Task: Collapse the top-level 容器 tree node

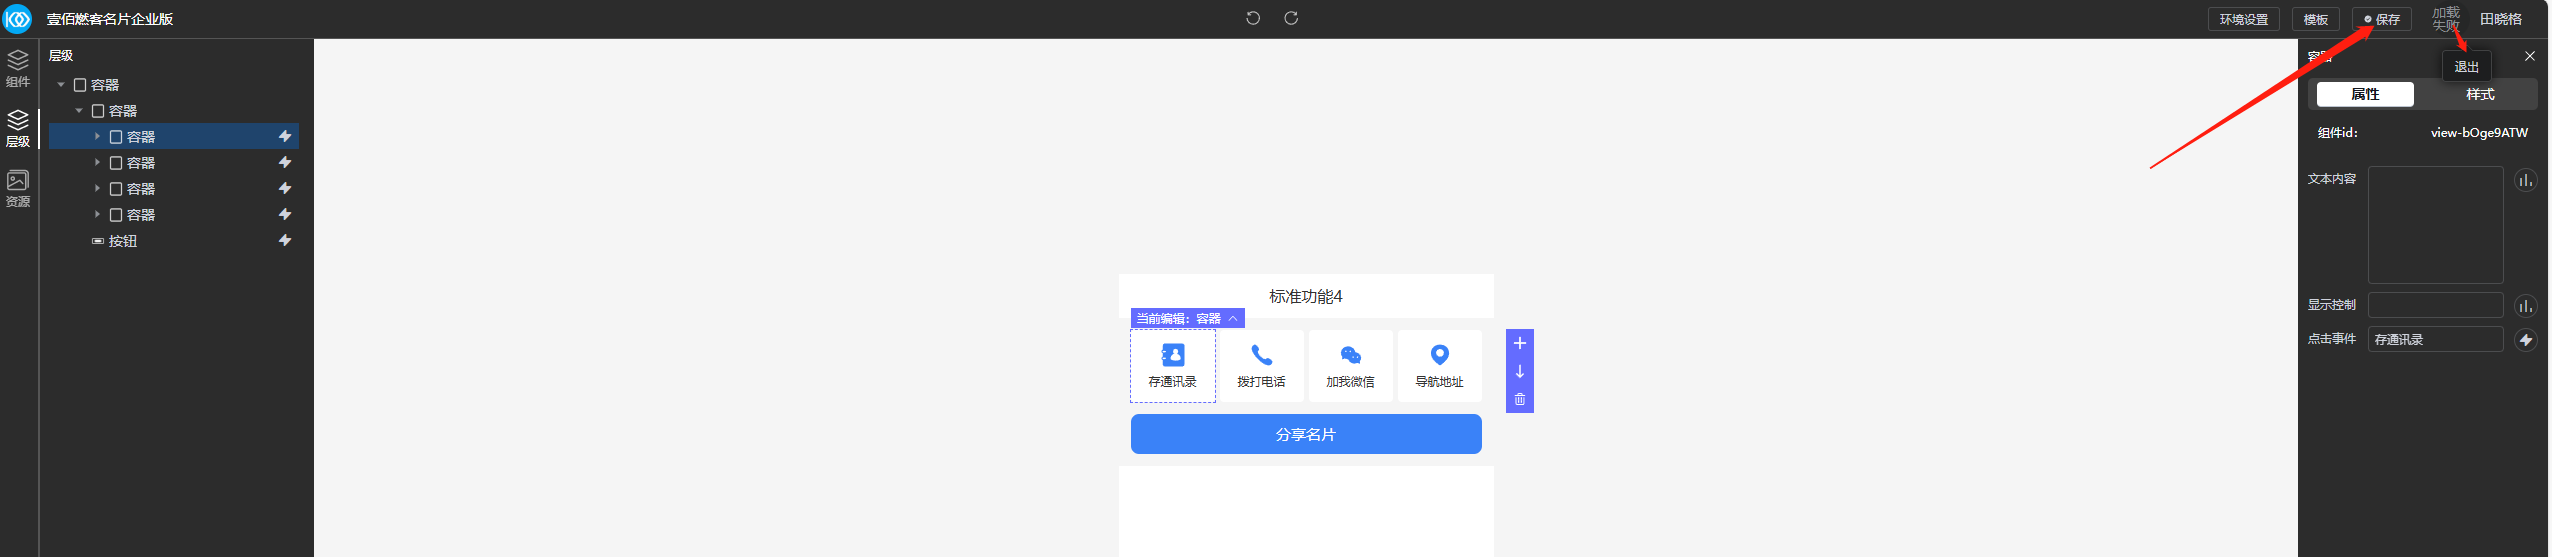Action: tap(61, 85)
